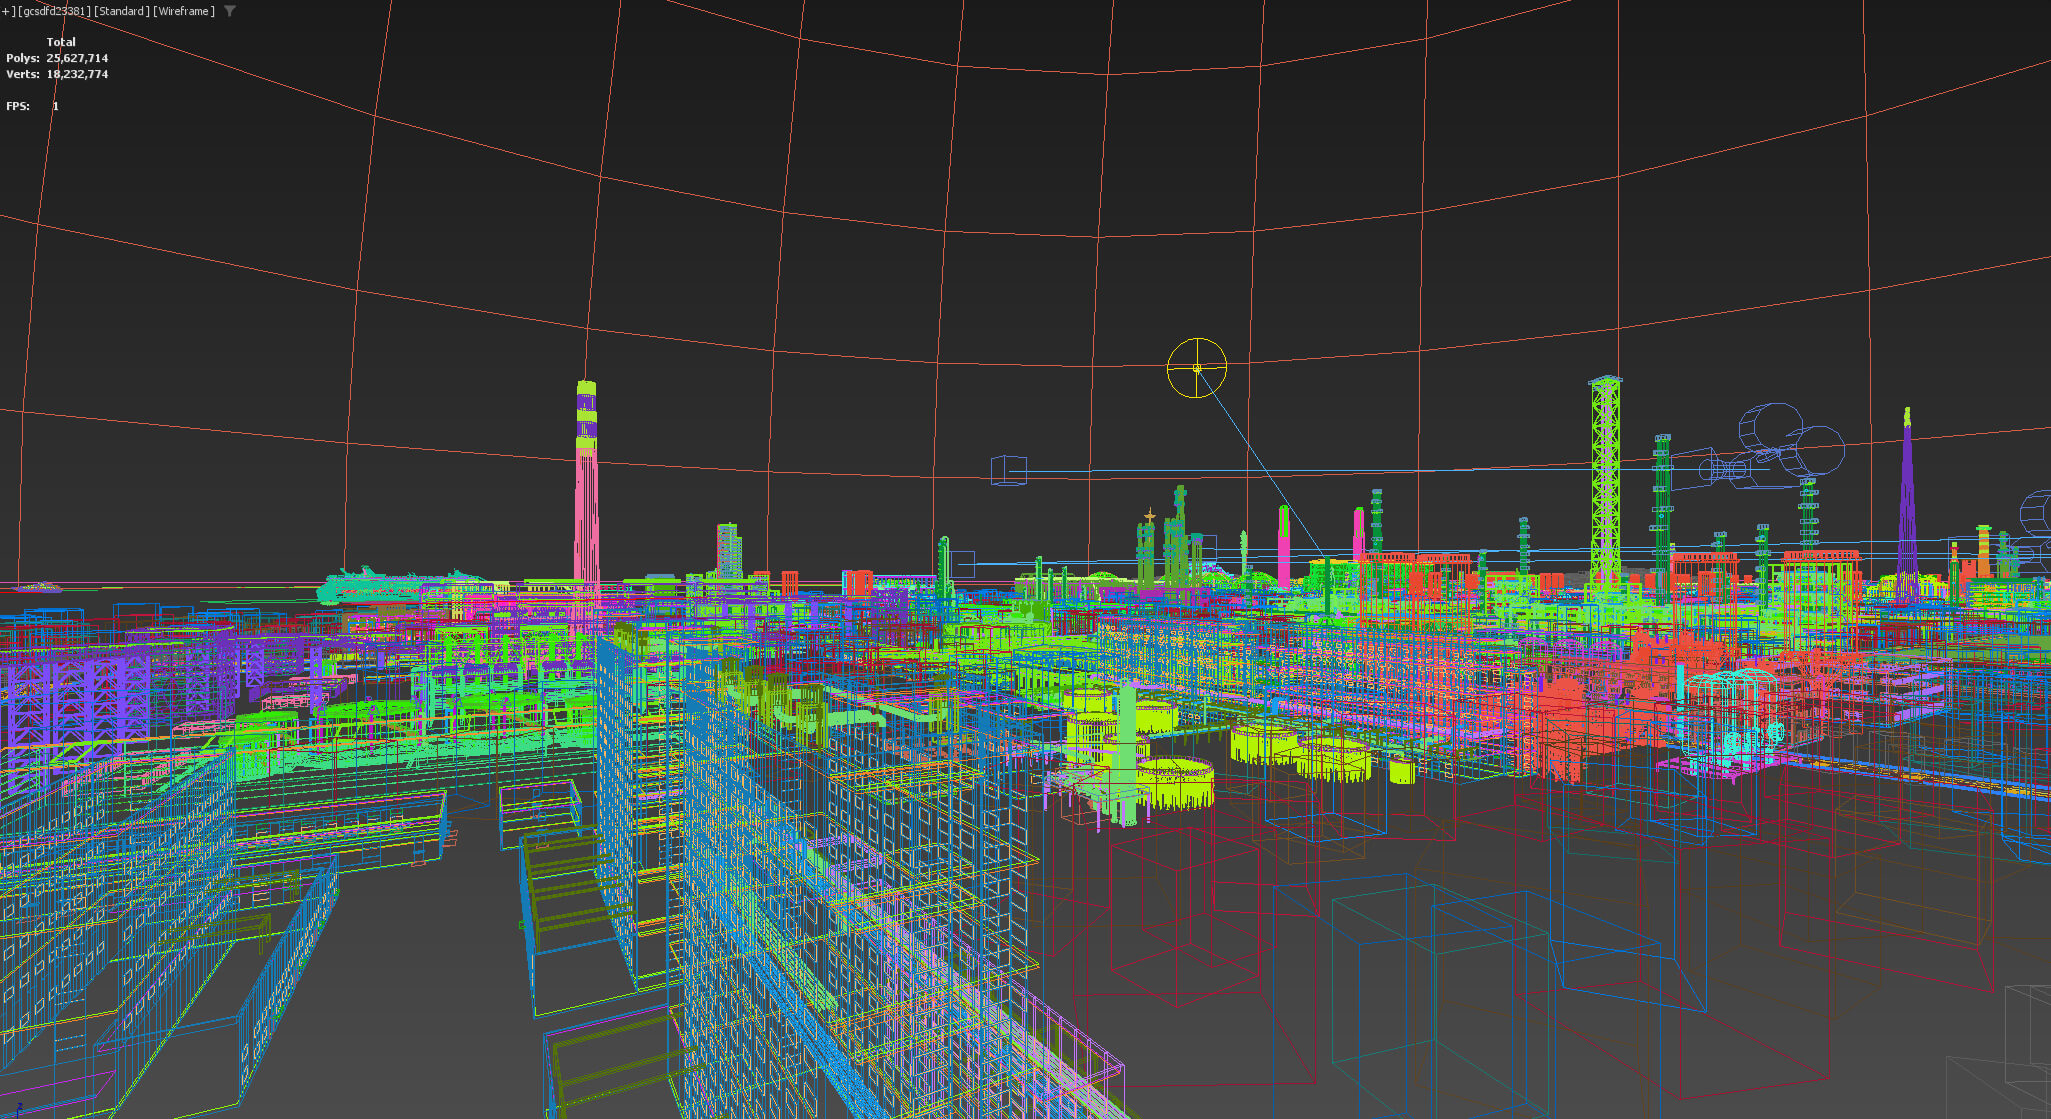2051x1119 pixels.
Task: Select the purple spire tower object
Action: [x=1907, y=505]
